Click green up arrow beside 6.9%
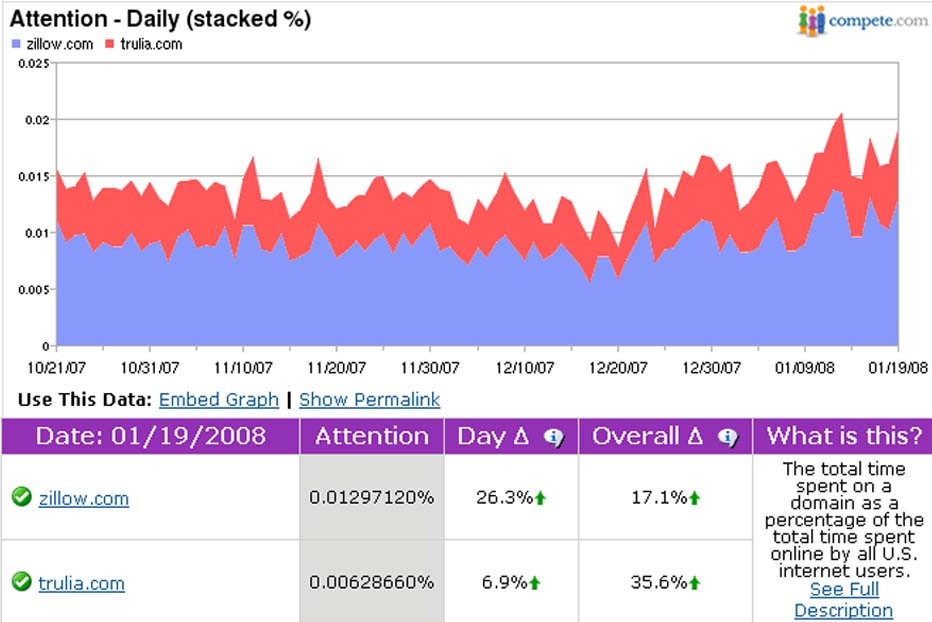This screenshot has width=932, height=622. pyautogui.click(x=534, y=583)
